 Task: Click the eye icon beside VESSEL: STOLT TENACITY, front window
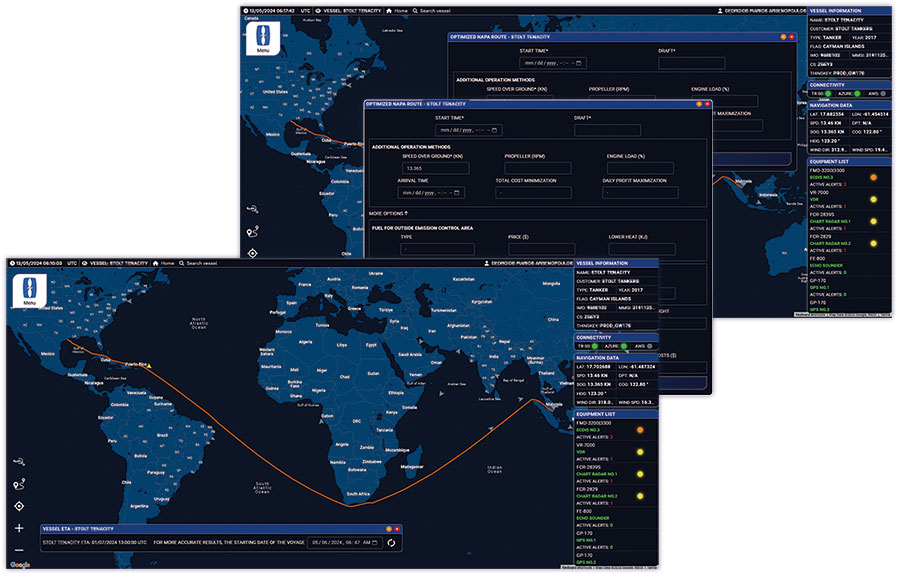(x=84, y=263)
